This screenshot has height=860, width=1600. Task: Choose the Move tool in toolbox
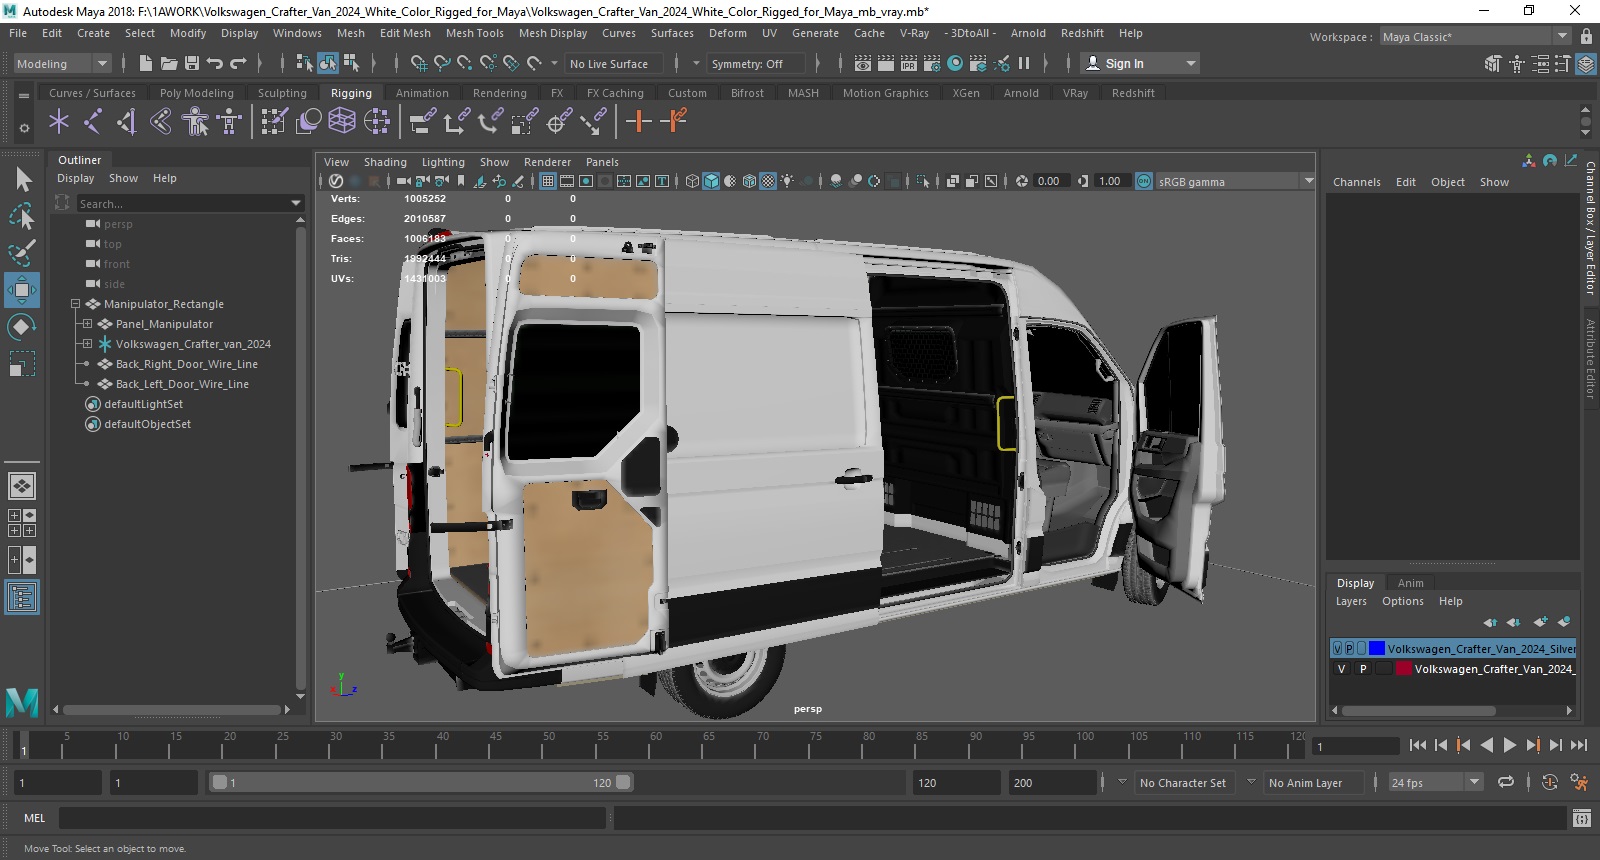[x=22, y=290]
